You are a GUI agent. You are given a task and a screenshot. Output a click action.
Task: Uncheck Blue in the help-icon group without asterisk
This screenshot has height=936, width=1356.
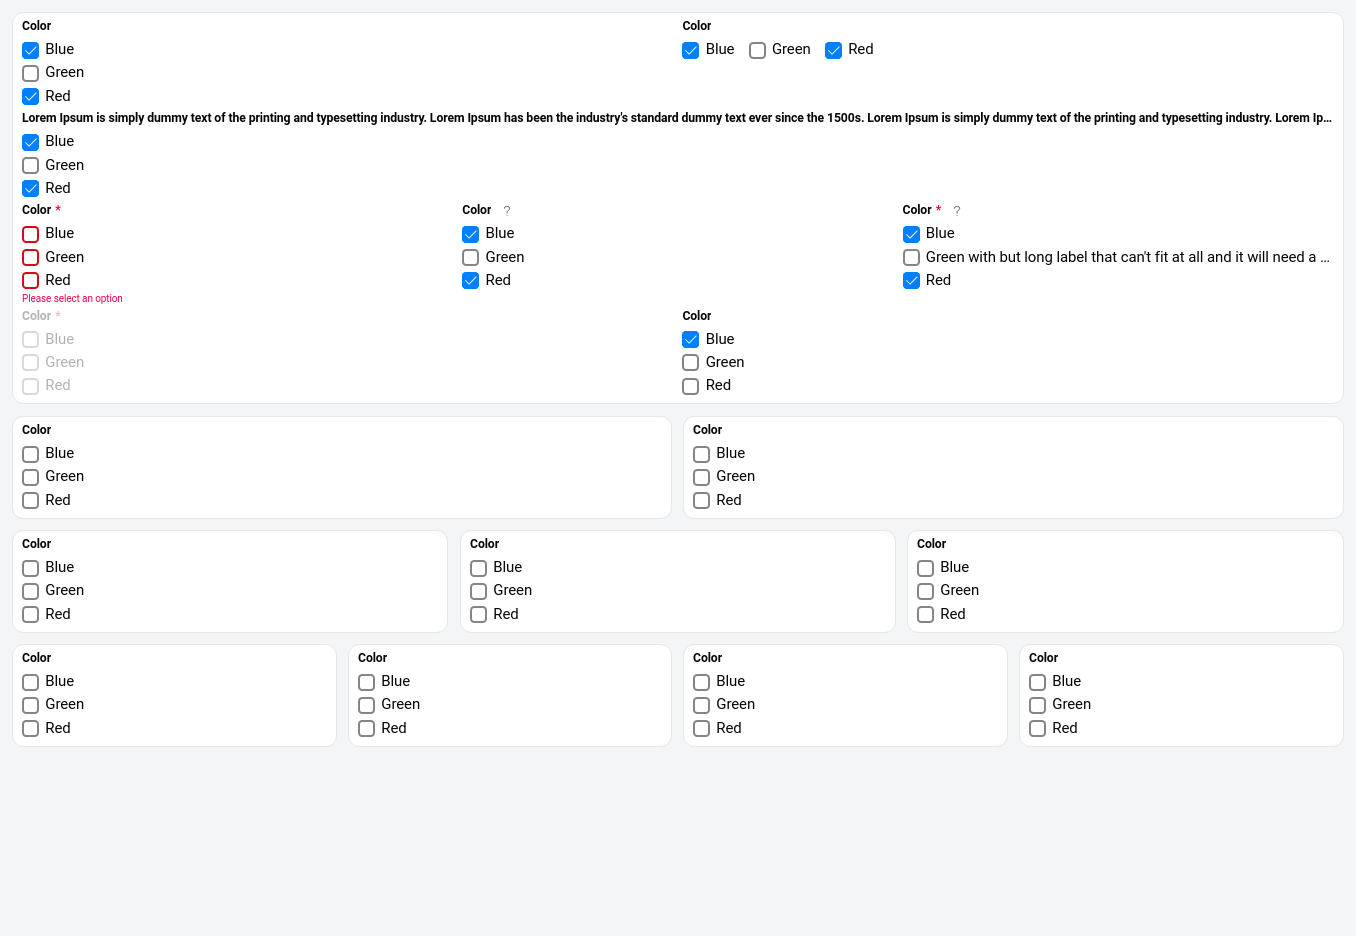click(x=471, y=234)
